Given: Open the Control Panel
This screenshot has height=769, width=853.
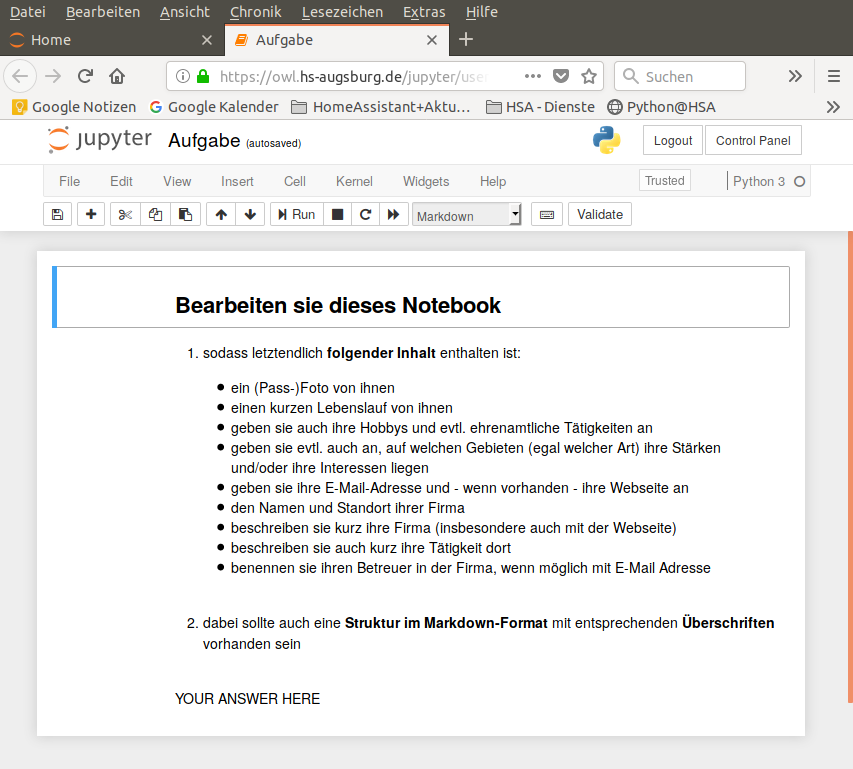Looking at the screenshot, I should tap(753, 140).
